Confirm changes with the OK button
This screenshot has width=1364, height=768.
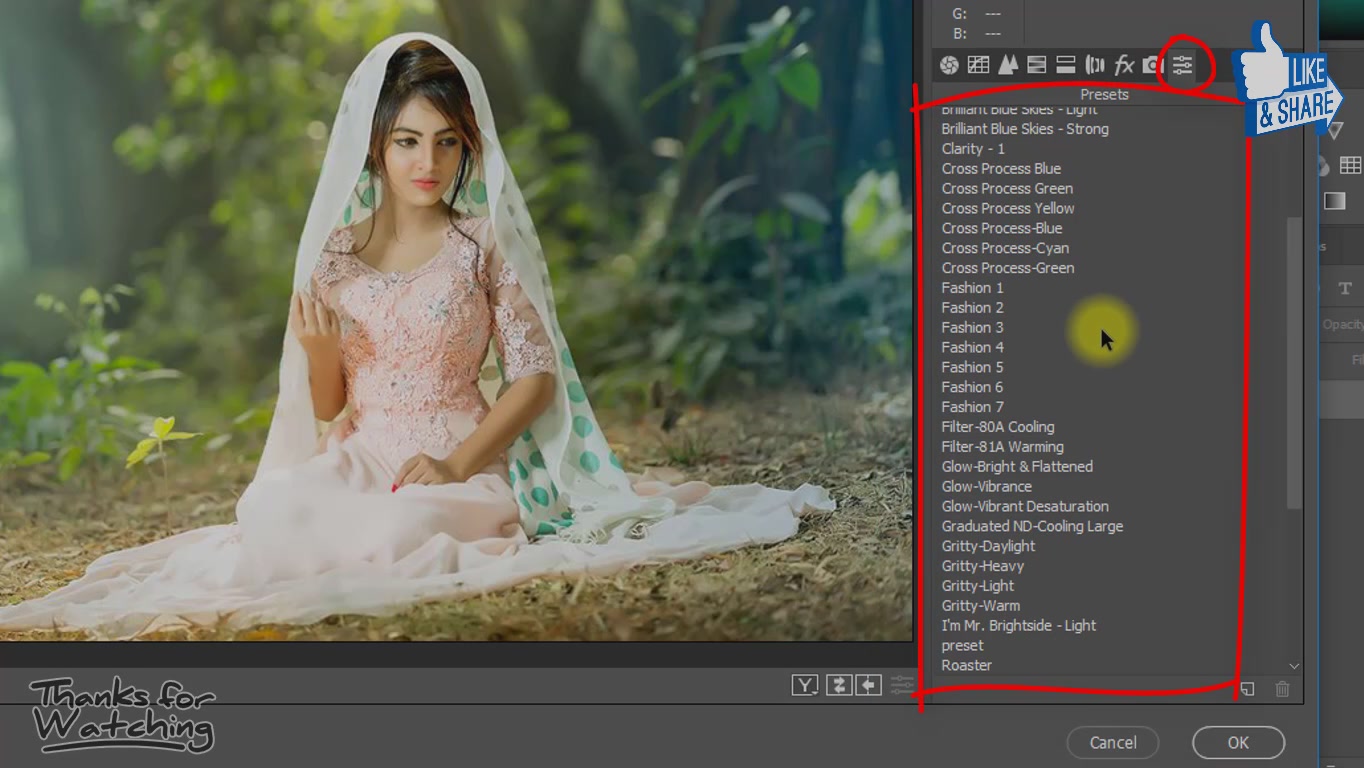click(x=1238, y=742)
